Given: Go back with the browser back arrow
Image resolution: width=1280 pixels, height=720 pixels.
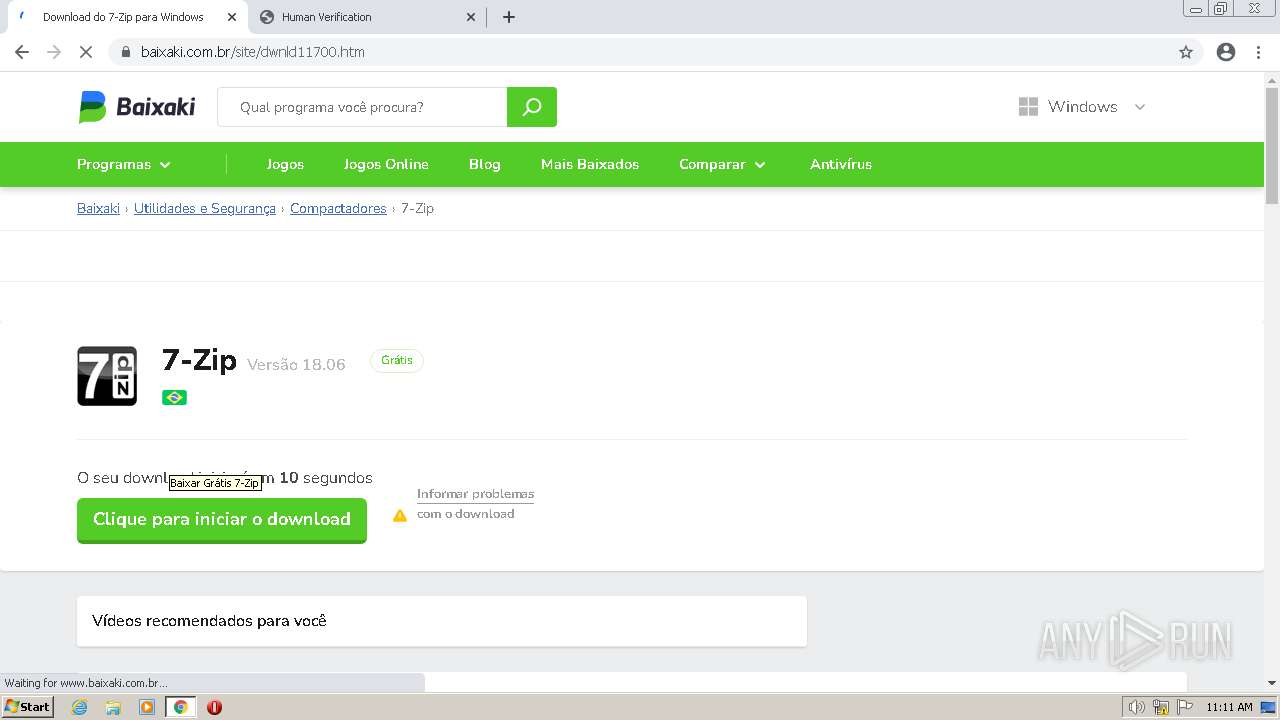Looking at the screenshot, I should [x=22, y=52].
